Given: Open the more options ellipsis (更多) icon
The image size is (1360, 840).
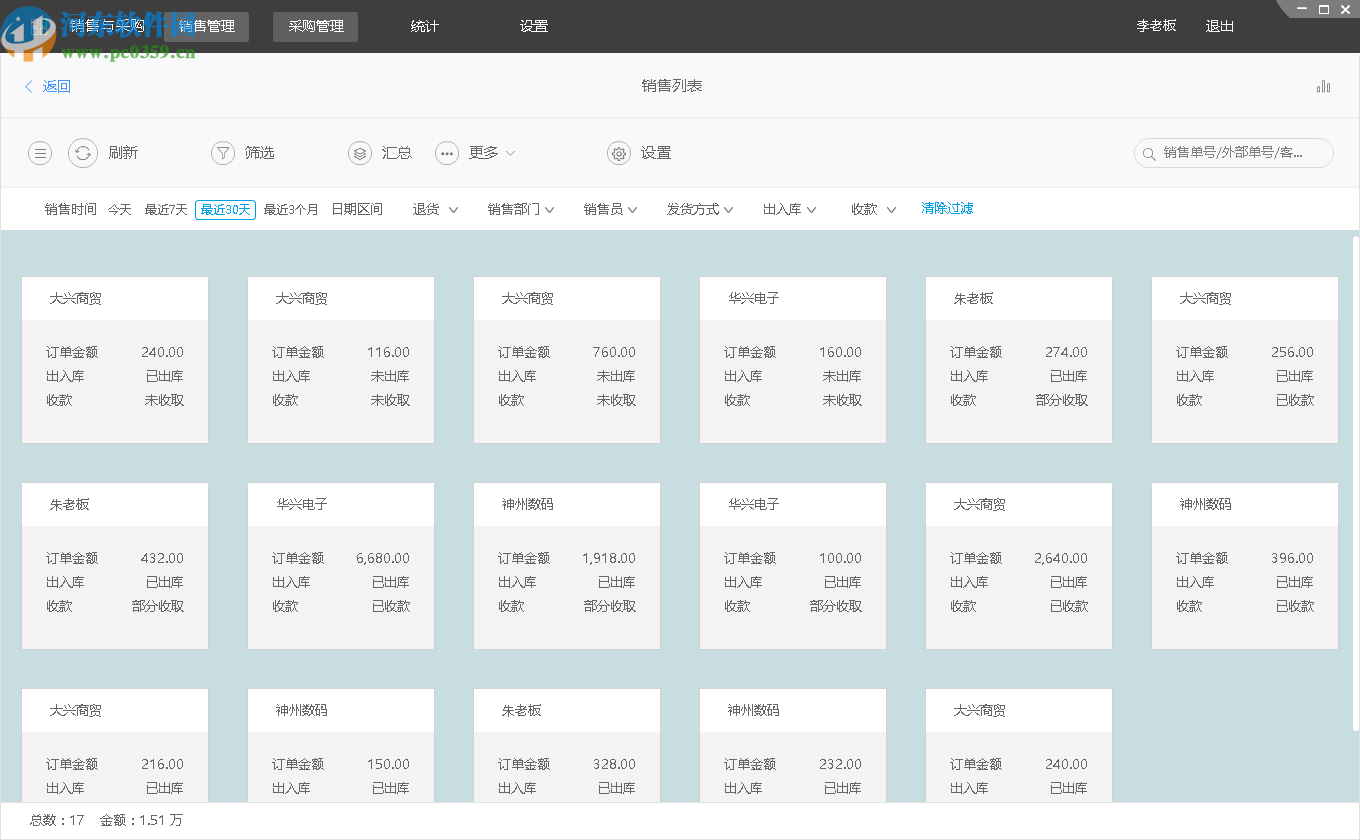Looking at the screenshot, I should point(446,153).
